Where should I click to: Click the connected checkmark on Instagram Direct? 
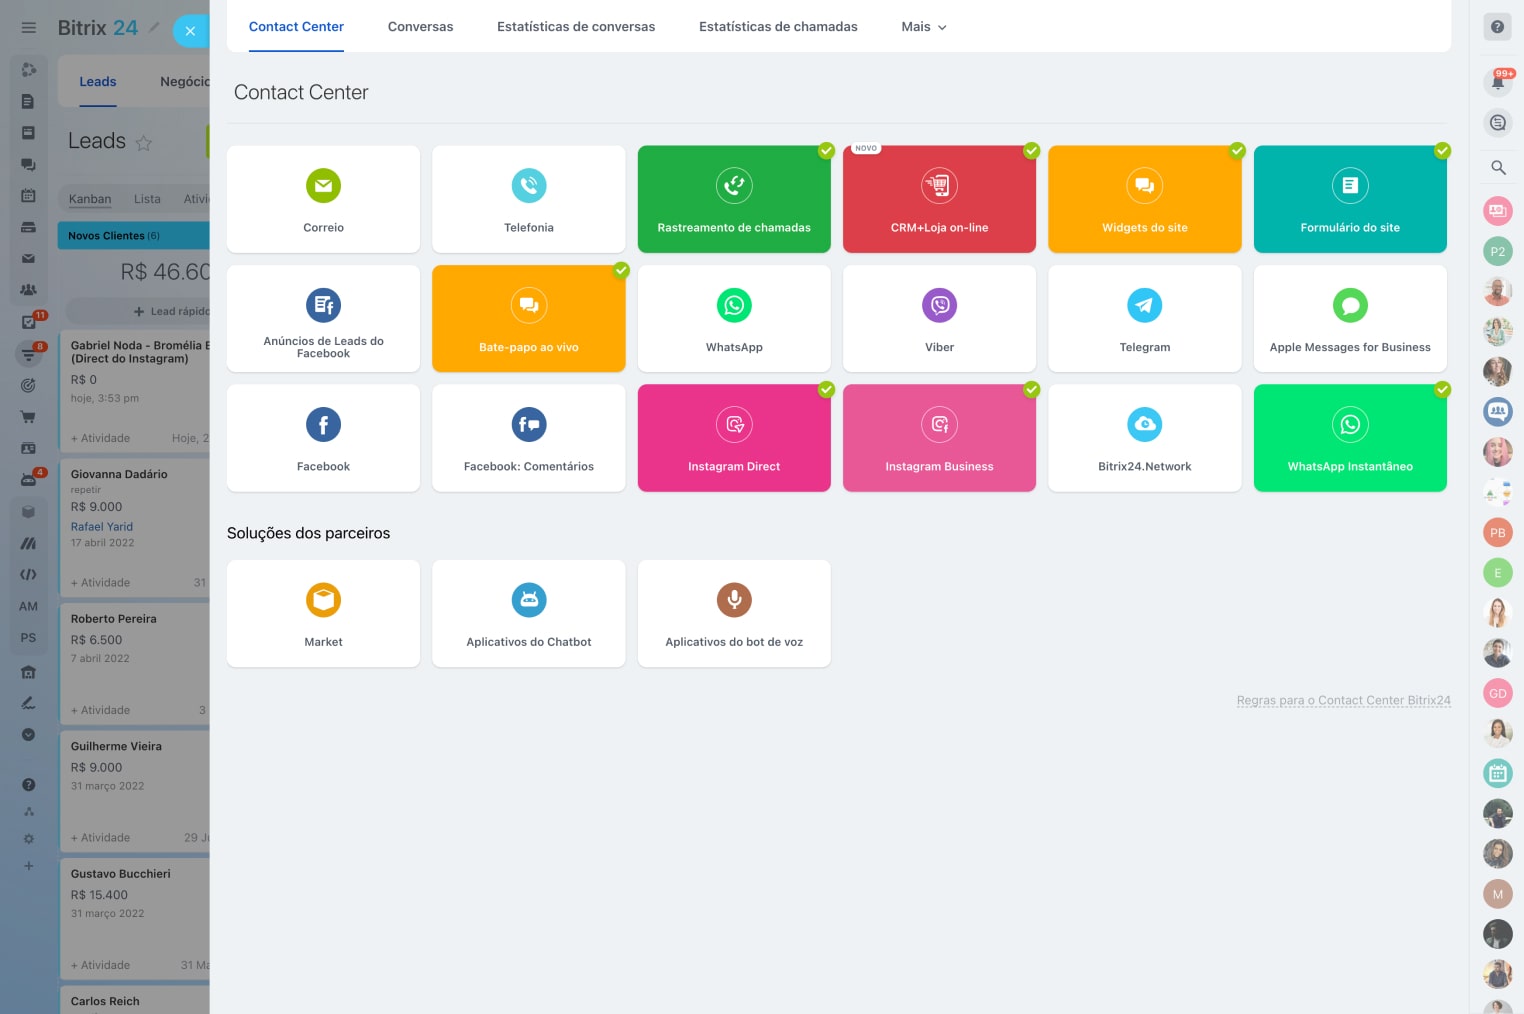826,390
